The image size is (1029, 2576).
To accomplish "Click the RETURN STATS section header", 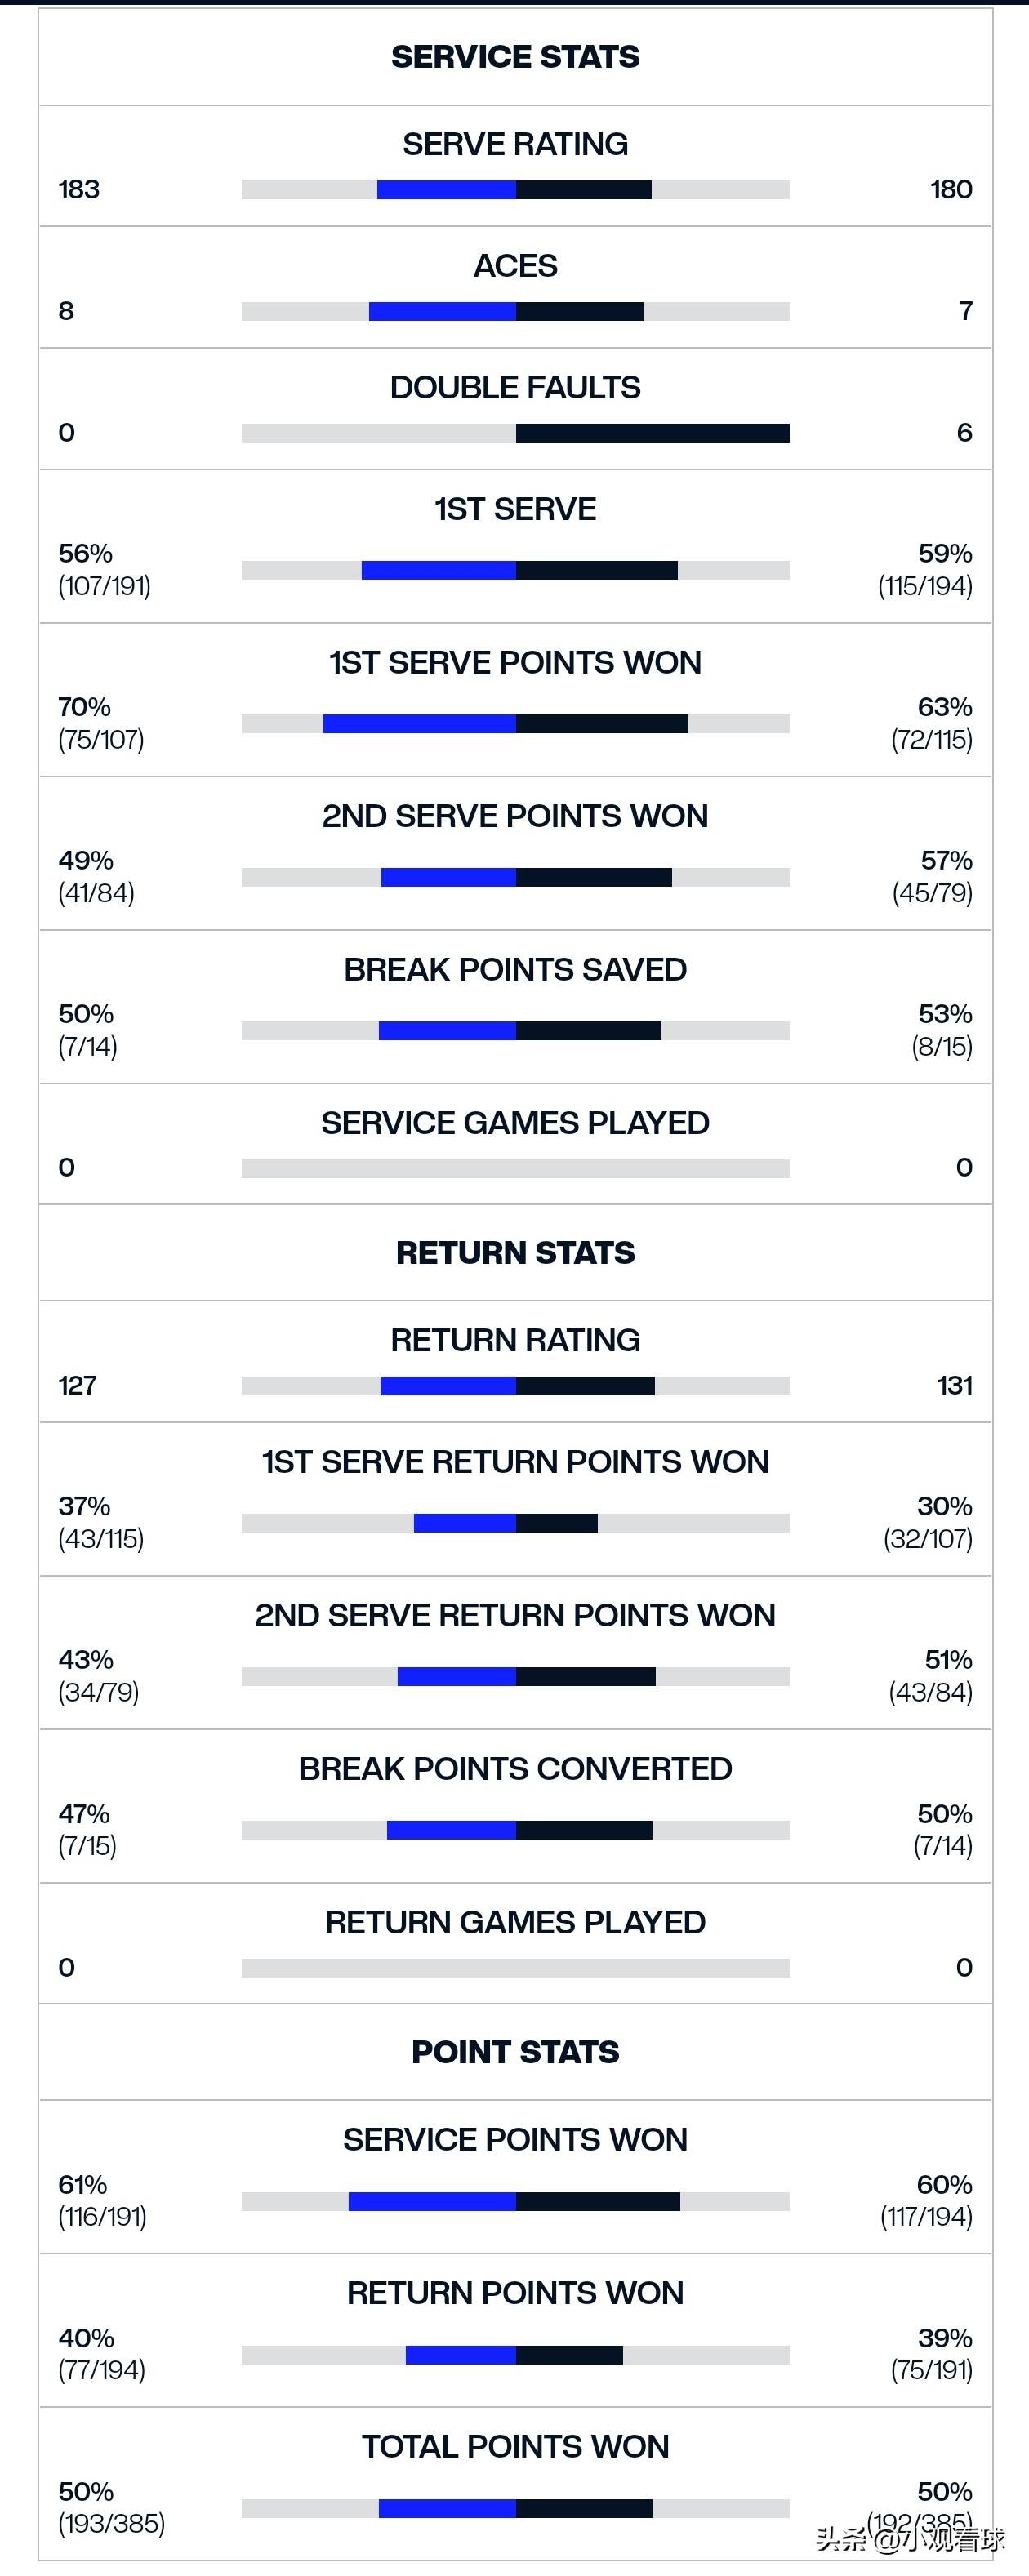I will [515, 1252].
